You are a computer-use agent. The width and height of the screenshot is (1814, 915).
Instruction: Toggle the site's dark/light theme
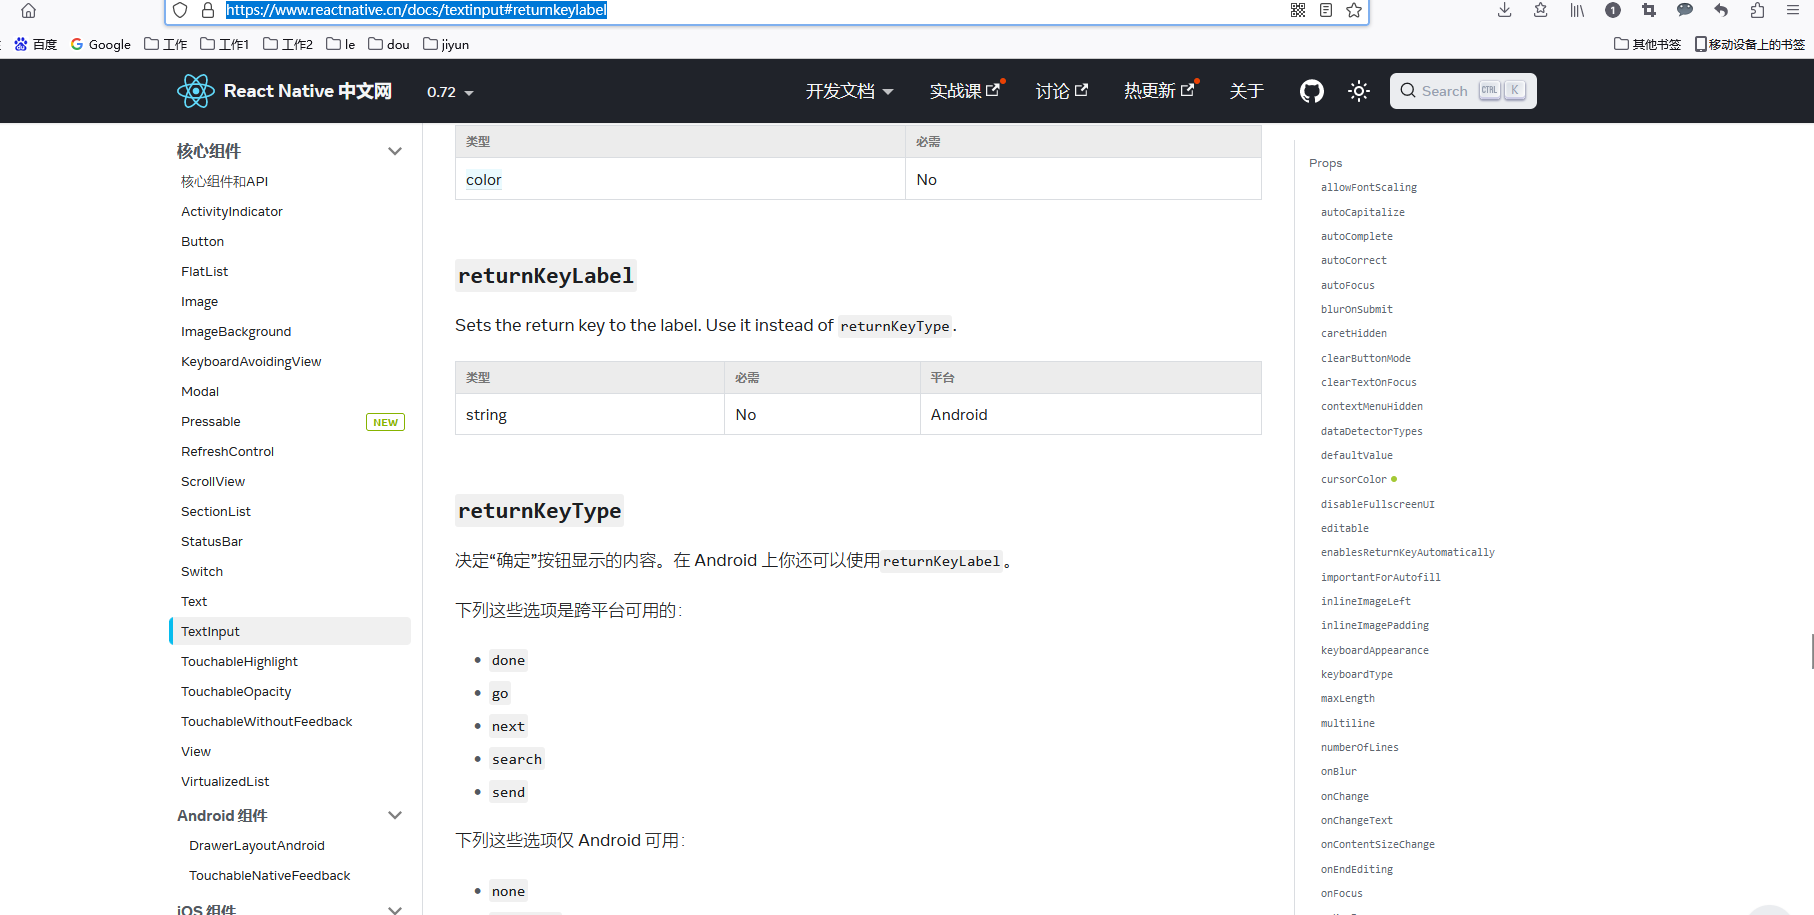pyautogui.click(x=1358, y=90)
